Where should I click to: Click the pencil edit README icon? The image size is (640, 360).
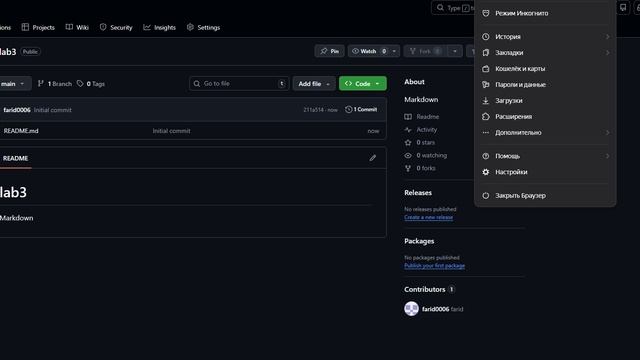point(373,158)
